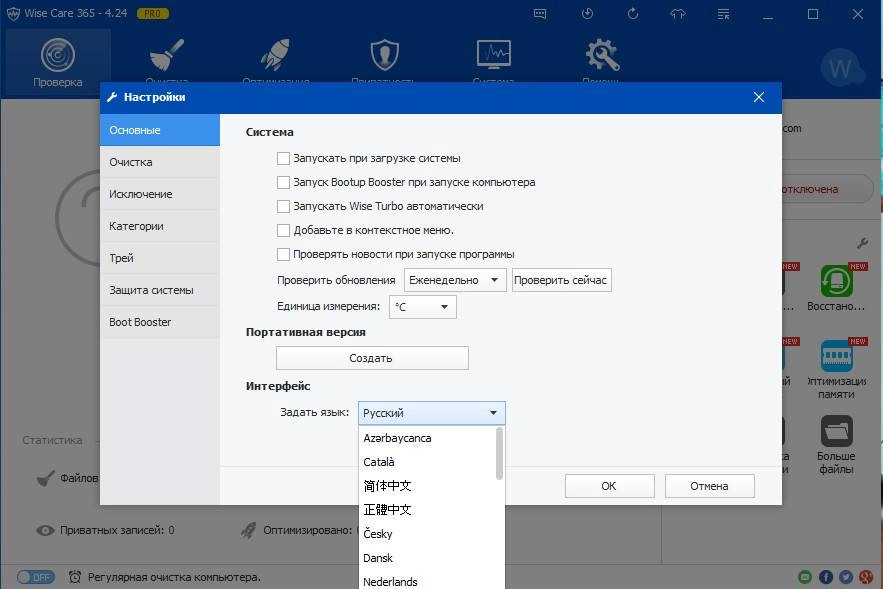The height and width of the screenshot is (589, 883).
Task: Close the Настройки dialog
Action: point(759,97)
